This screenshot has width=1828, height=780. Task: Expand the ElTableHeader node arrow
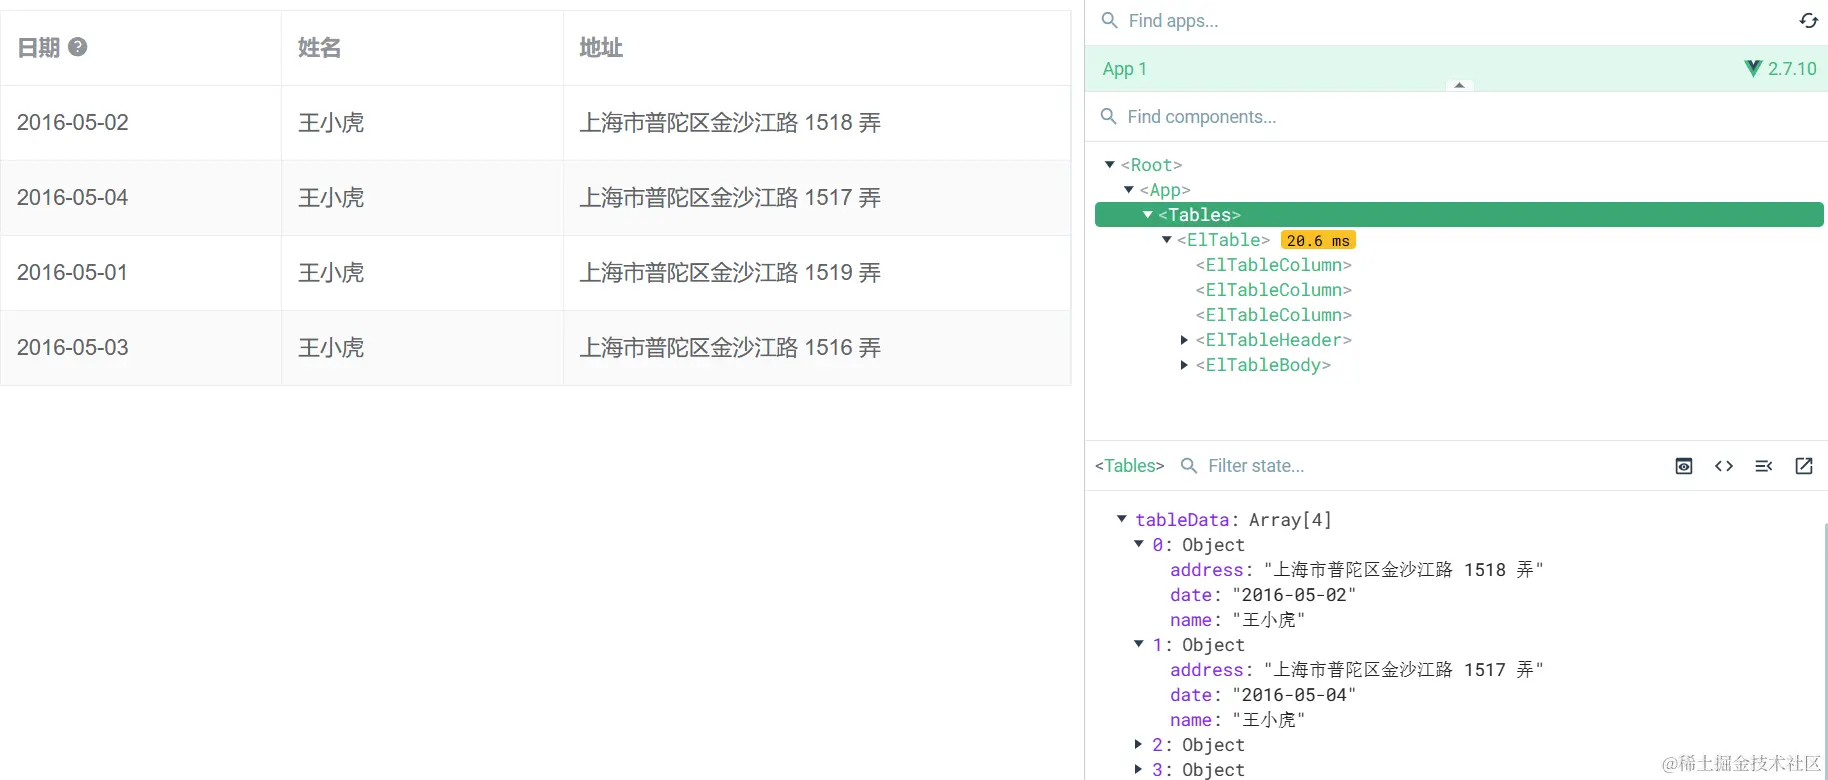[x=1185, y=340]
